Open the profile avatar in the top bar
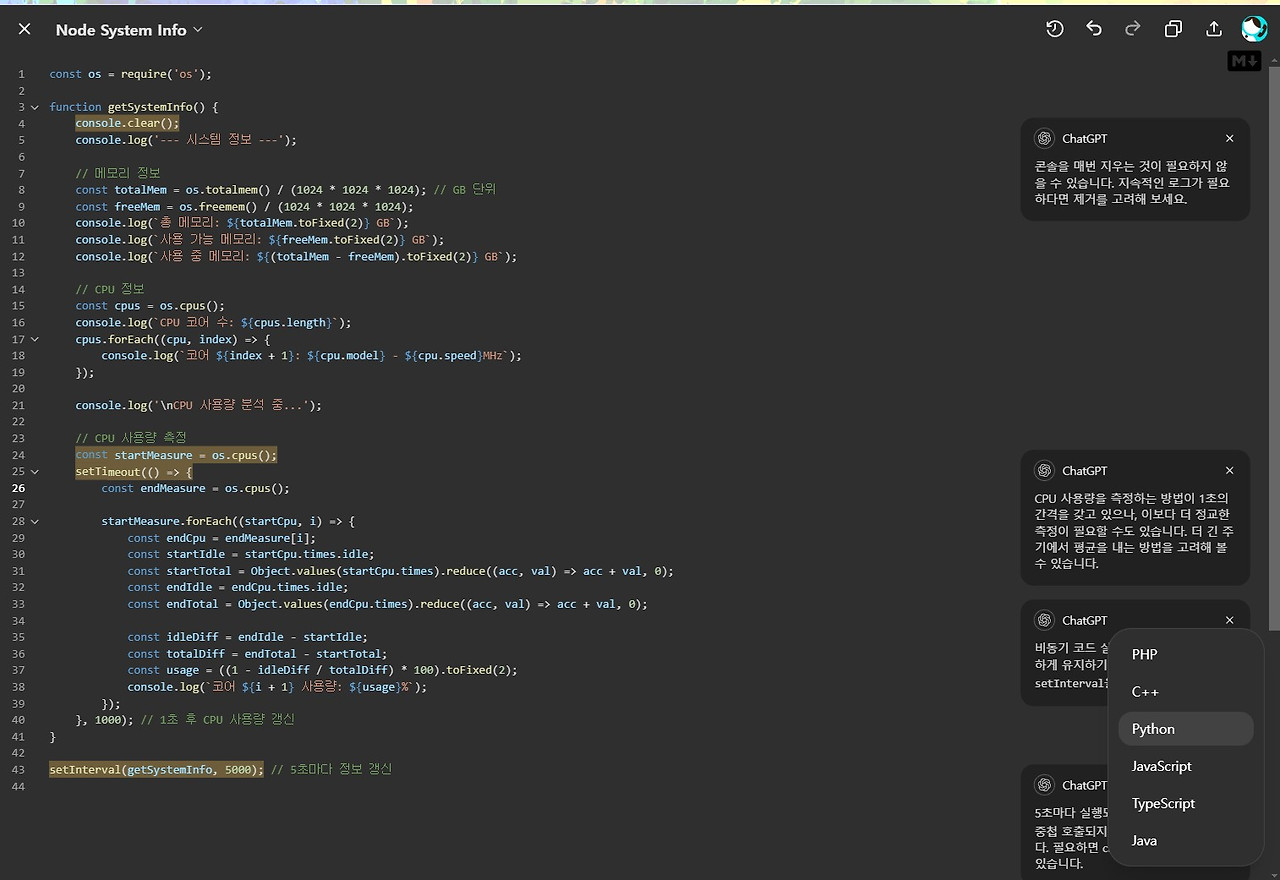The height and width of the screenshot is (880, 1280). (1254, 29)
